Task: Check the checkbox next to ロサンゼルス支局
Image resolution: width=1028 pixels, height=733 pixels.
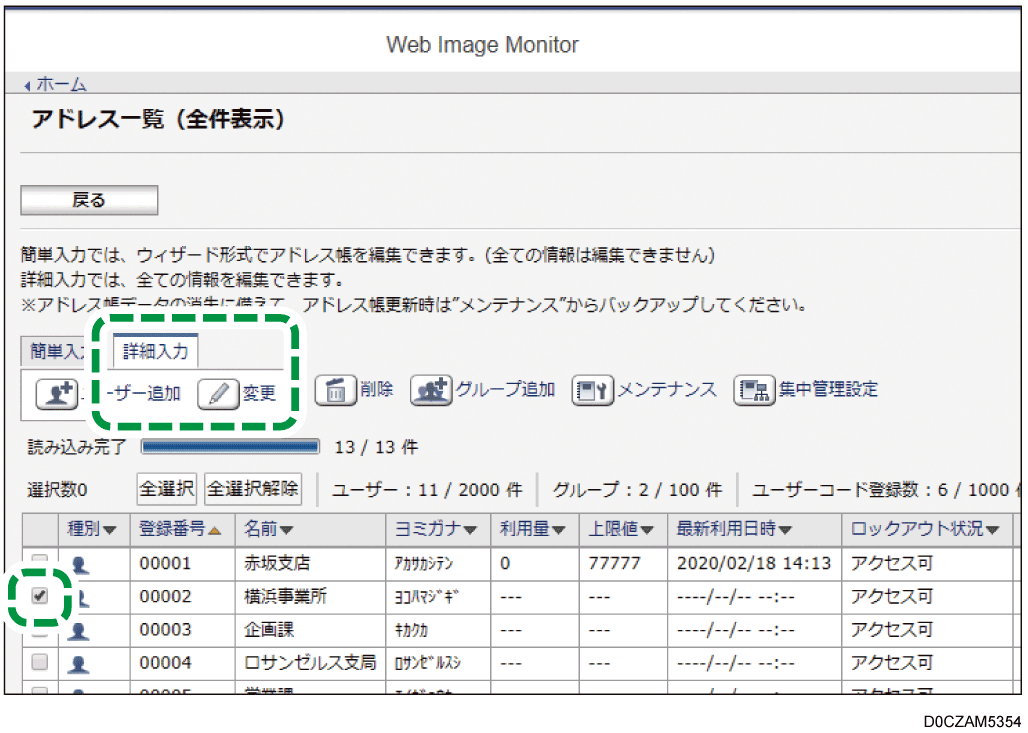Action: coord(38,662)
